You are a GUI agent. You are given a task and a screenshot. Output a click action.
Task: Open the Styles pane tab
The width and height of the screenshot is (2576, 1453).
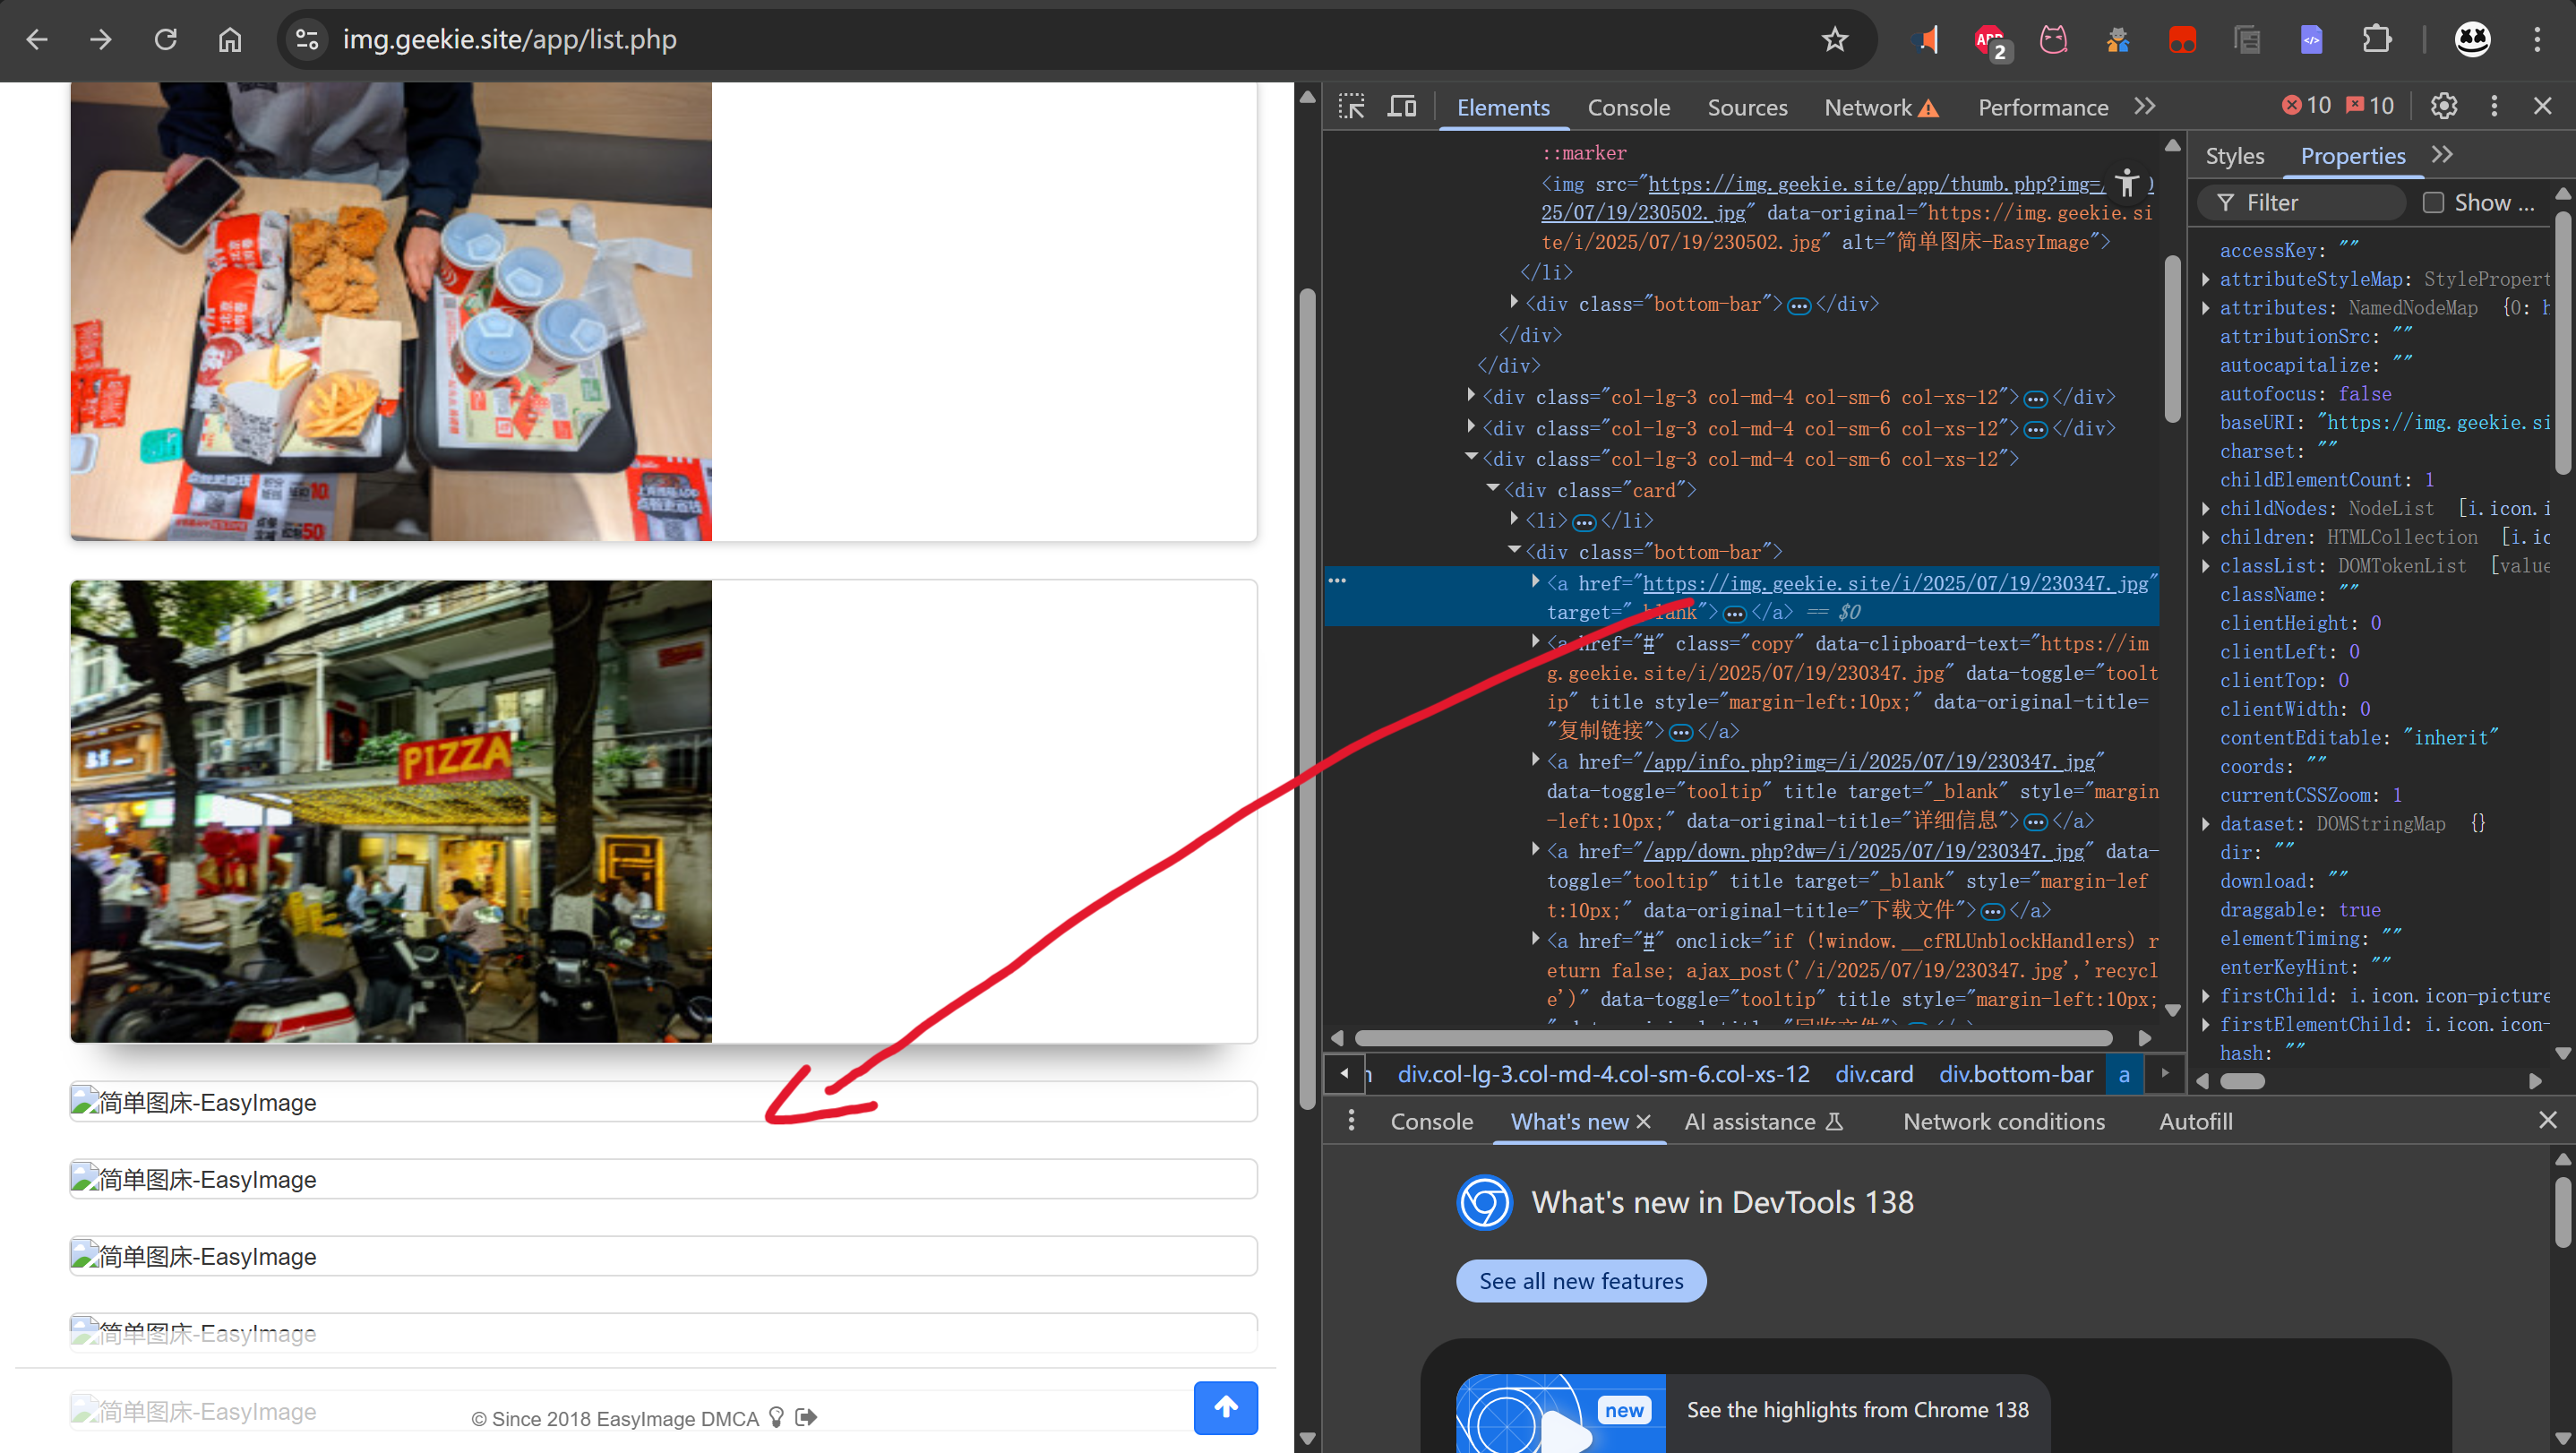point(2234,156)
